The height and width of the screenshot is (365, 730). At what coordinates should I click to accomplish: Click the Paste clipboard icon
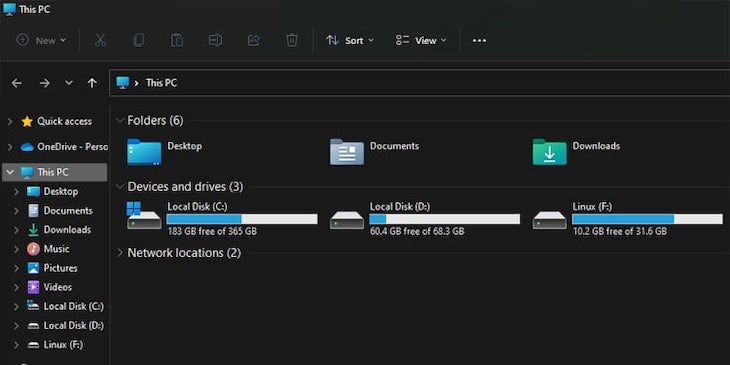point(176,41)
